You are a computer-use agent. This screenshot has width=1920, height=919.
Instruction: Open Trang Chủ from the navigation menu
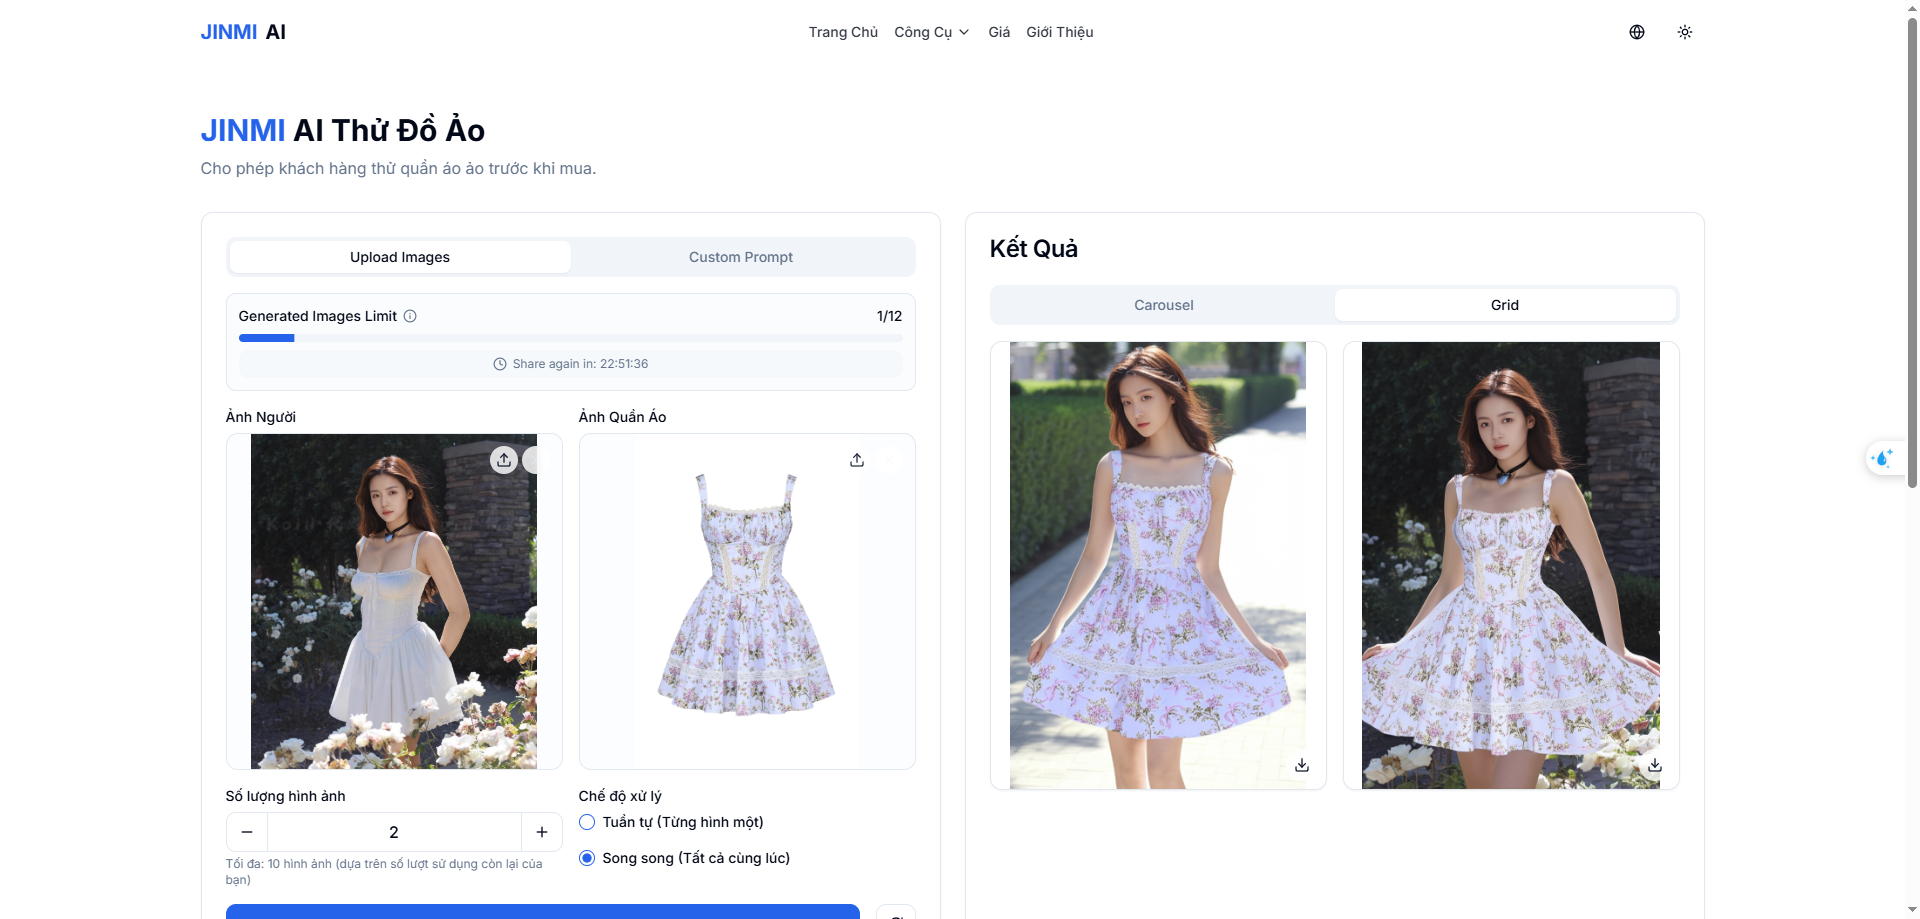pos(842,31)
